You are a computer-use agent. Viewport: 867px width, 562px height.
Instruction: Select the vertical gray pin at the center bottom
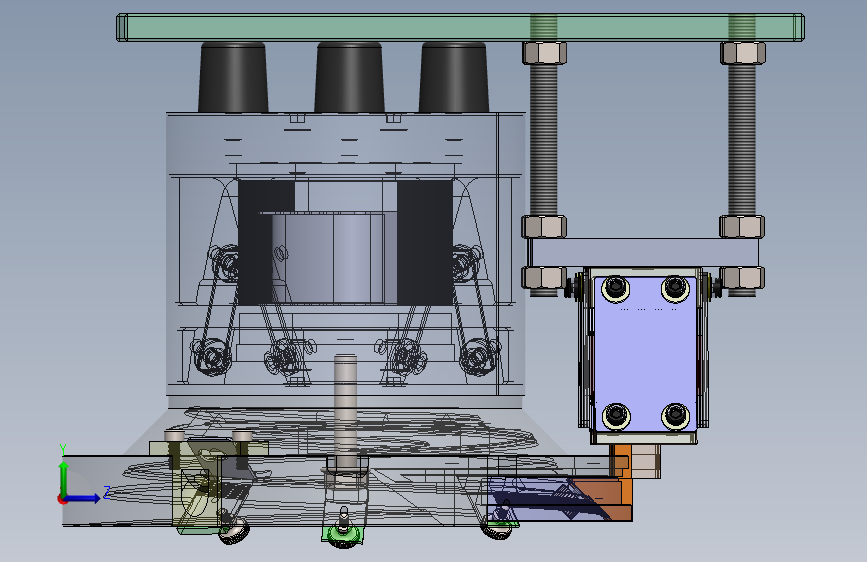pyautogui.click(x=345, y=410)
